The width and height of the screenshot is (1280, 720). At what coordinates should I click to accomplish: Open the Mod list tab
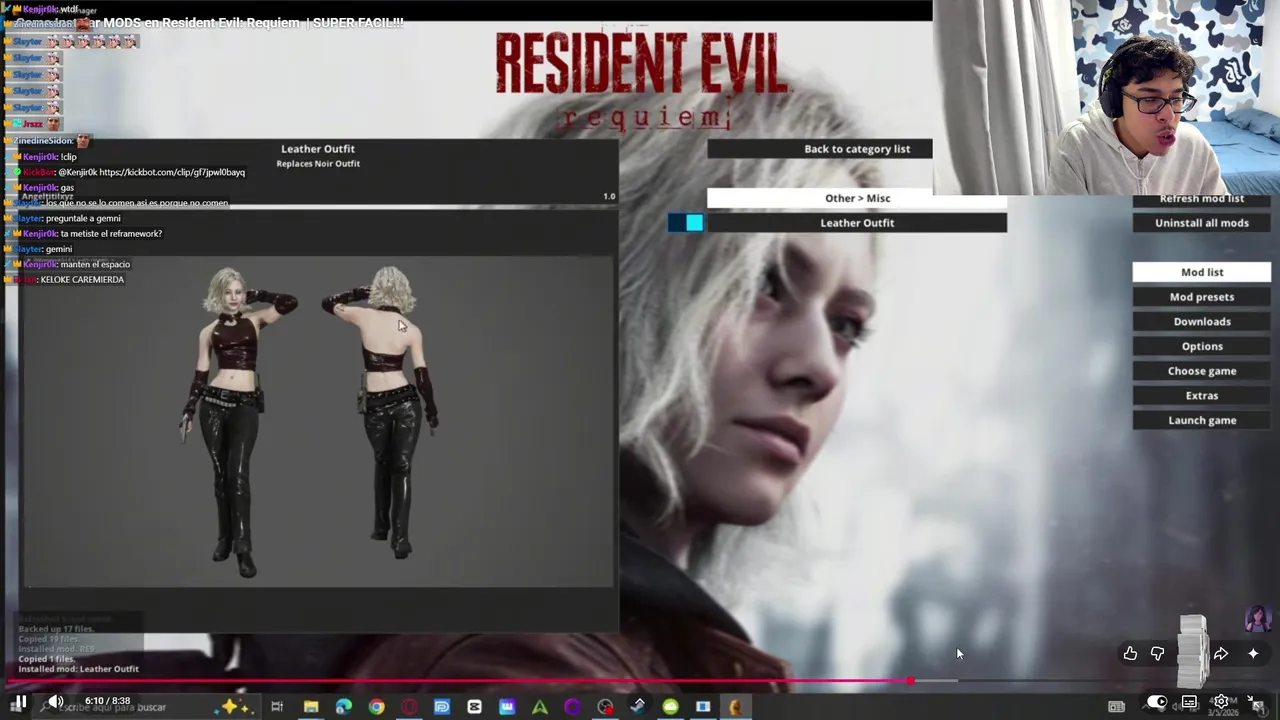click(x=1202, y=272)
